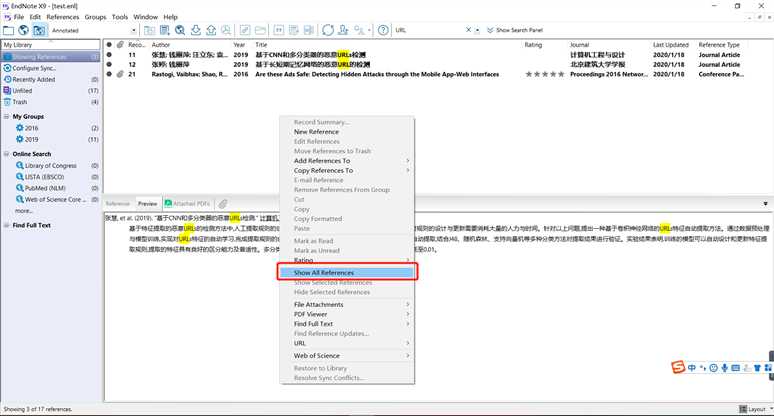The height and width of the screenshot is (416, 774).
Task: Select Configure Sync in sidebar
Action: (34, 68)
